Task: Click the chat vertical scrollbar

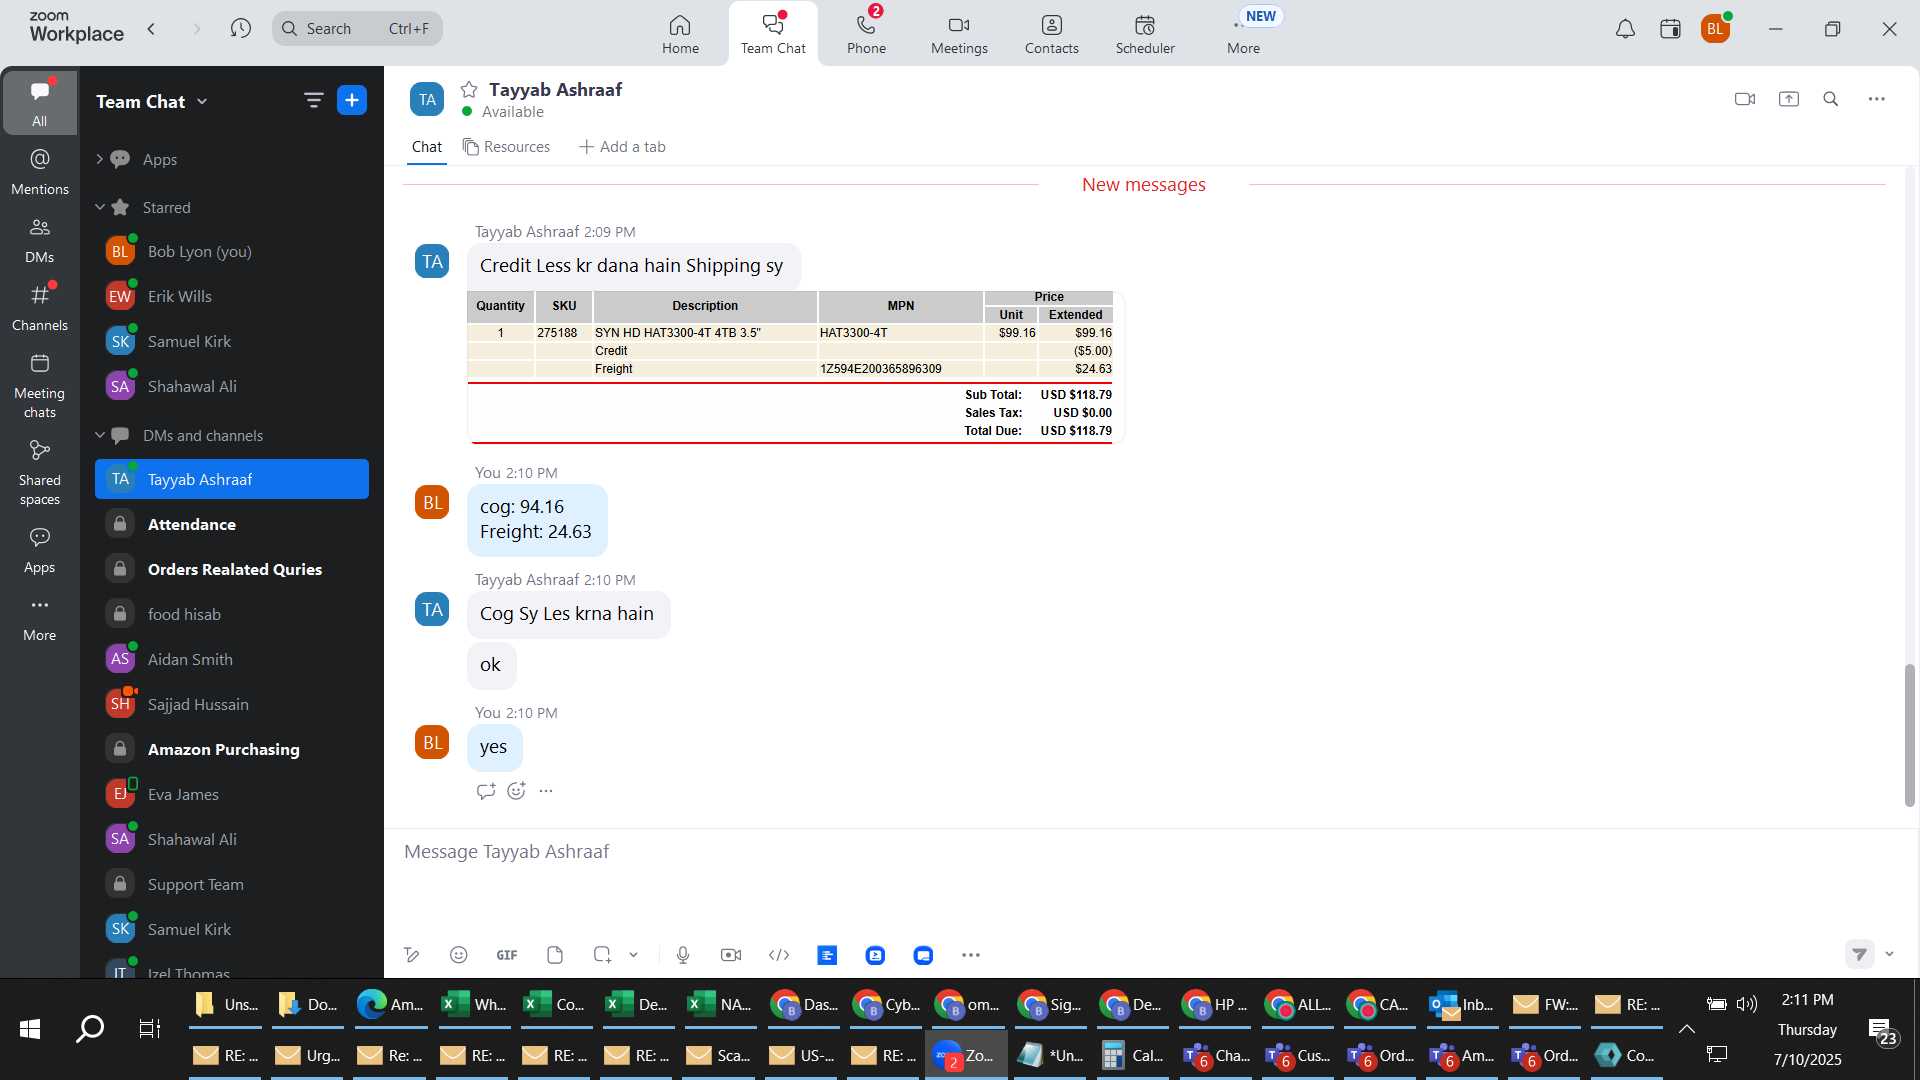Action: coord(1909,735)
